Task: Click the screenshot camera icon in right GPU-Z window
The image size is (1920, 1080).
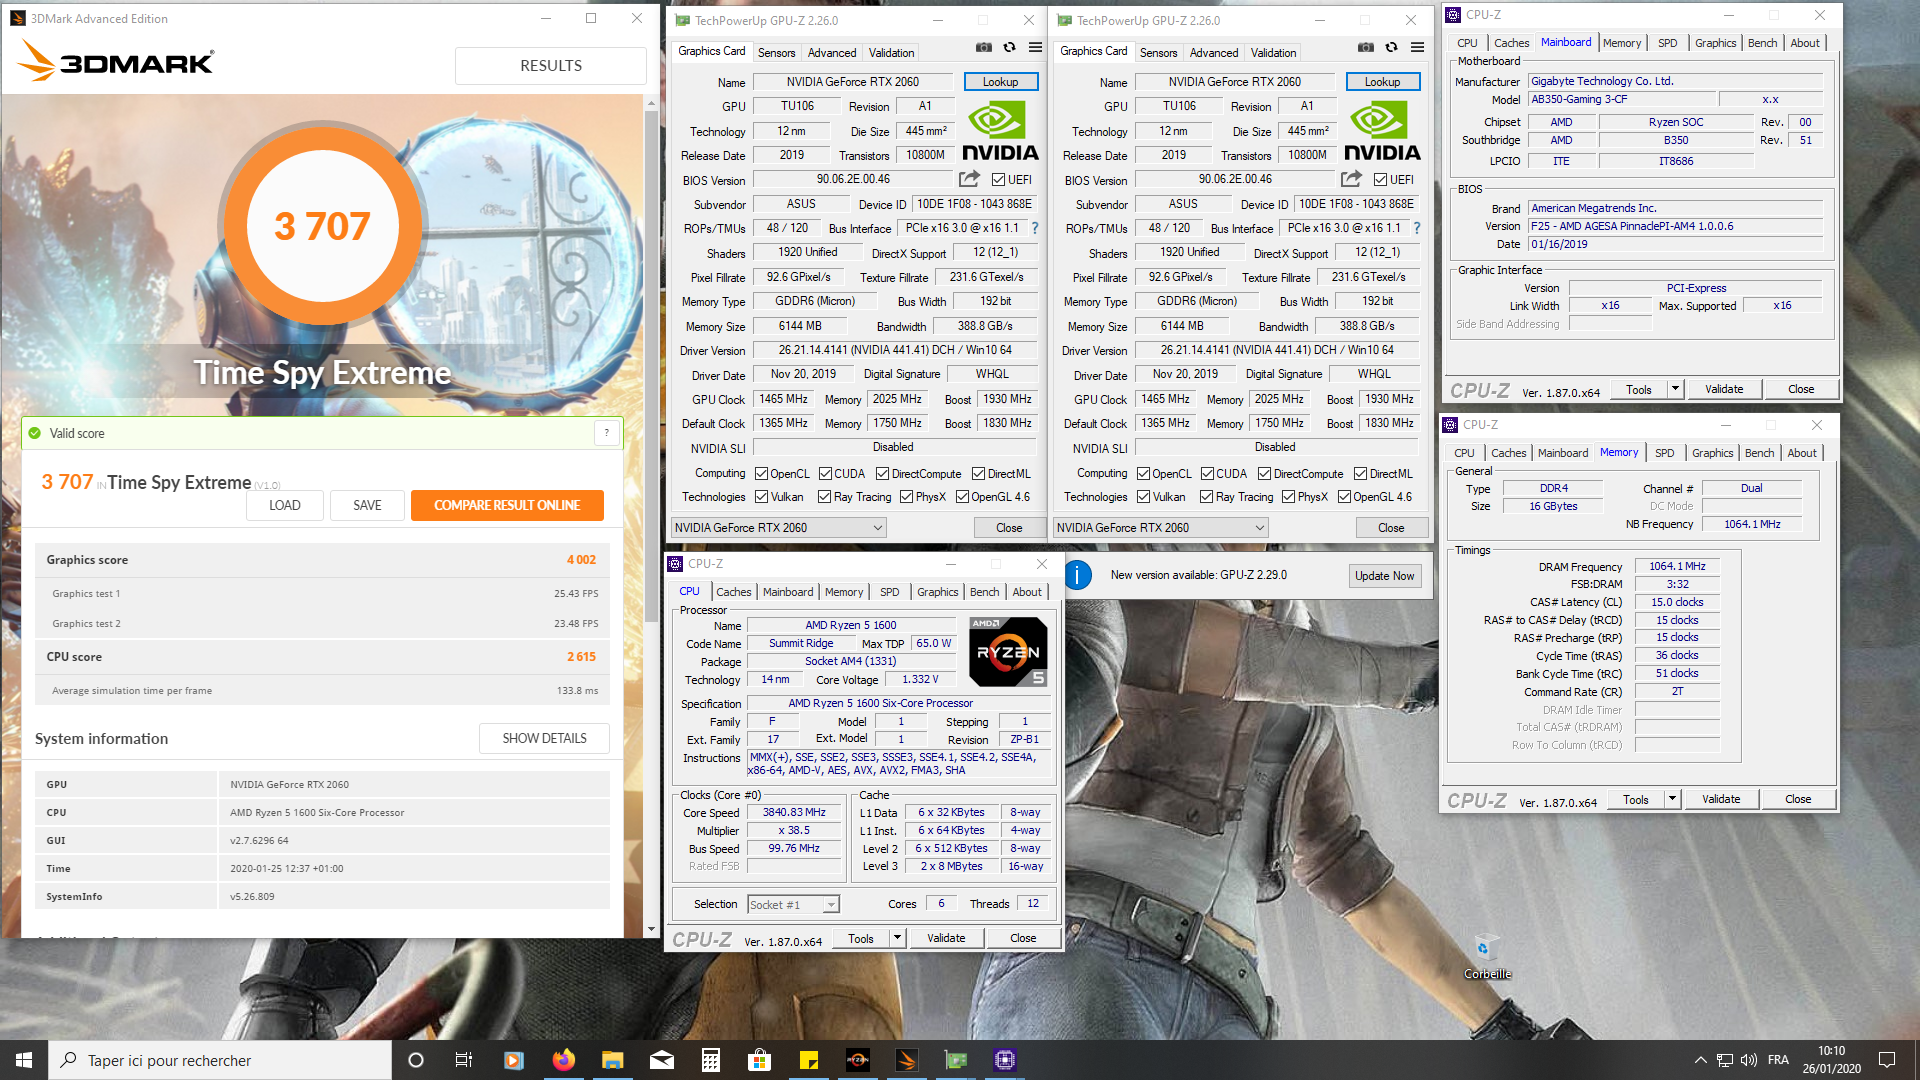Action: pyautogui.click(x=1366, y=47)
